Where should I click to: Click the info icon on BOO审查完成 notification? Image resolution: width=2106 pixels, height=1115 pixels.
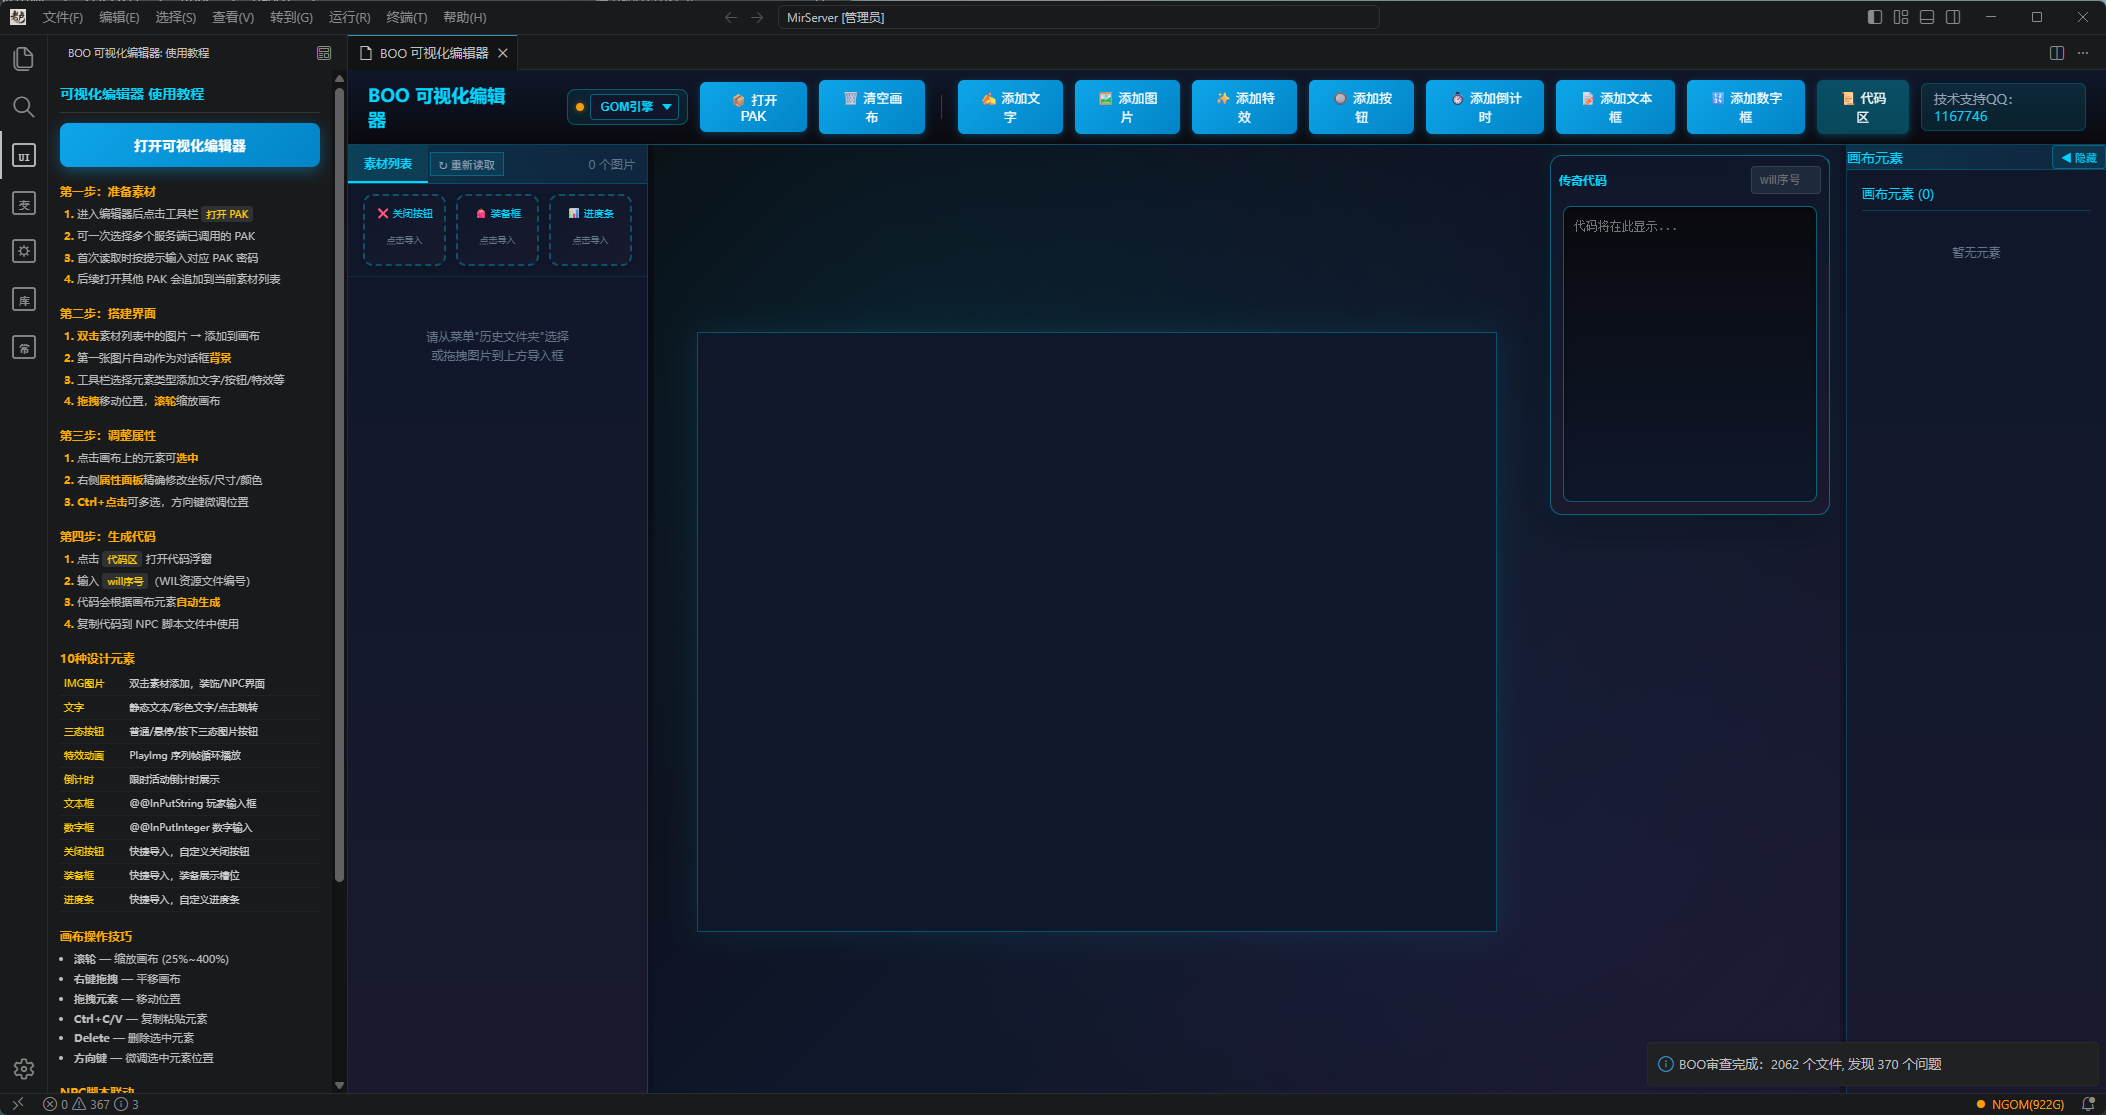[x=1666, y=1064]
